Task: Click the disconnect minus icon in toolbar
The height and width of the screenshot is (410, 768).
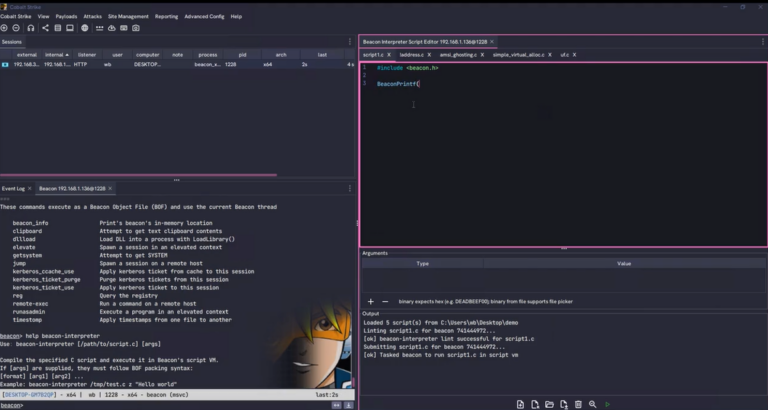Action: click(x=16, y=28)
